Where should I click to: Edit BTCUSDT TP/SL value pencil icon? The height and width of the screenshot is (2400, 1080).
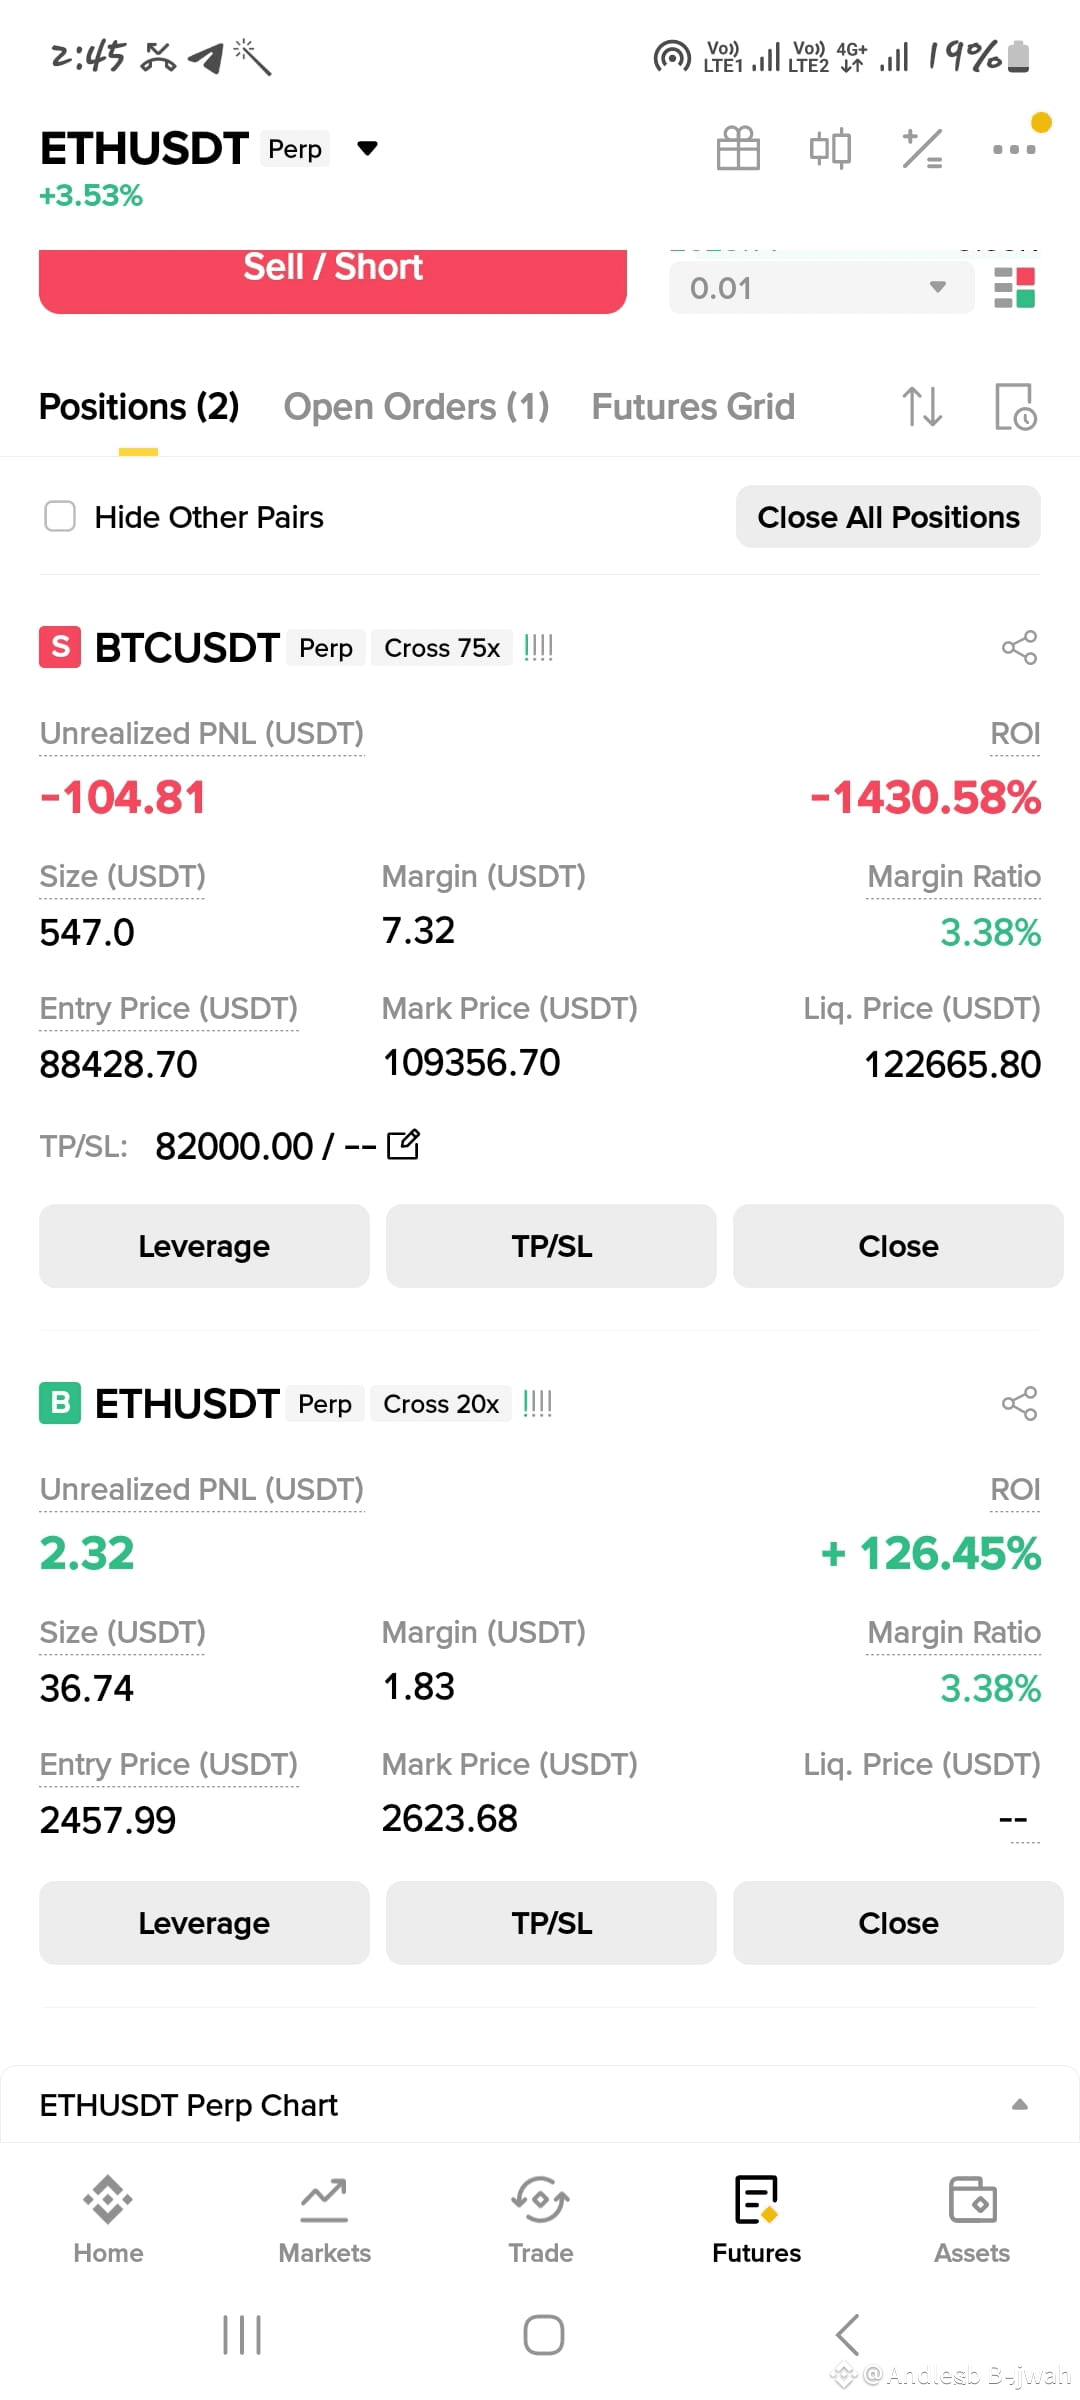403,1144
